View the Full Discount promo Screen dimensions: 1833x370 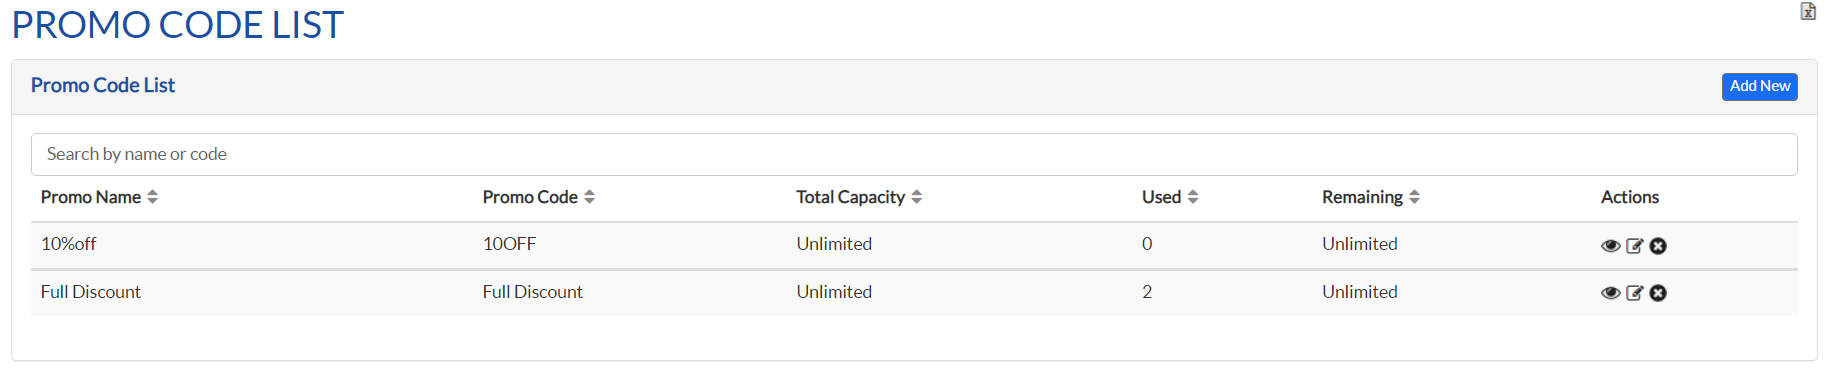pyautogui.click(x=1610, y=293)
